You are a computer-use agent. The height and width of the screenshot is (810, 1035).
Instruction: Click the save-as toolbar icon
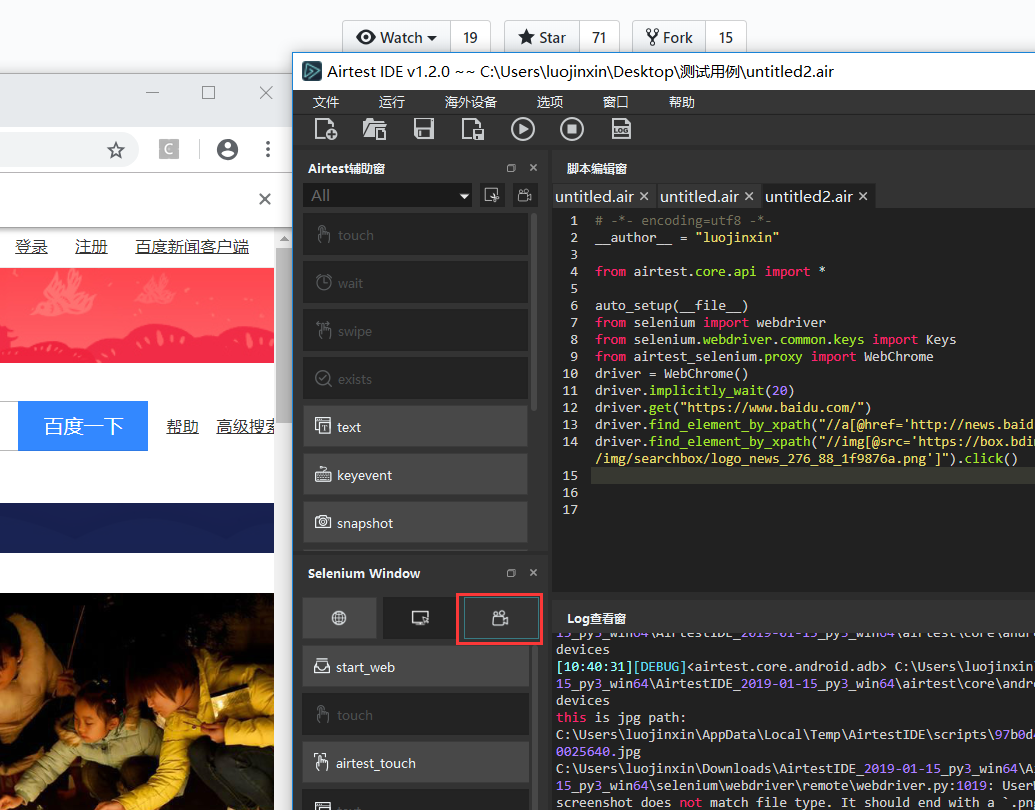473,129
